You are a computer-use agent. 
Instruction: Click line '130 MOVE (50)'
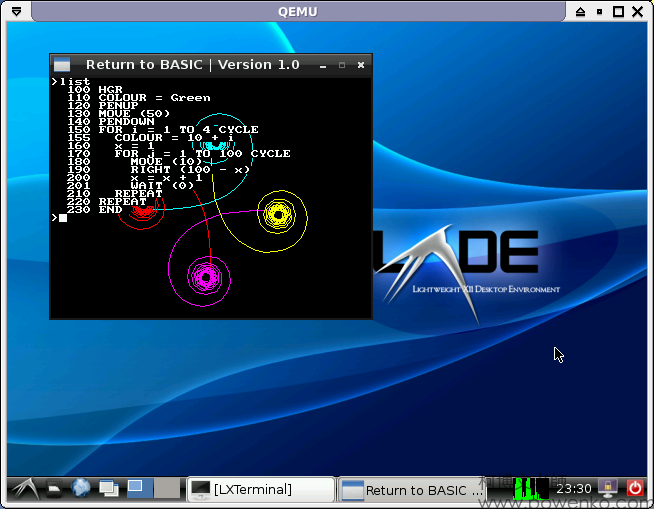click(x=118, y=113)
